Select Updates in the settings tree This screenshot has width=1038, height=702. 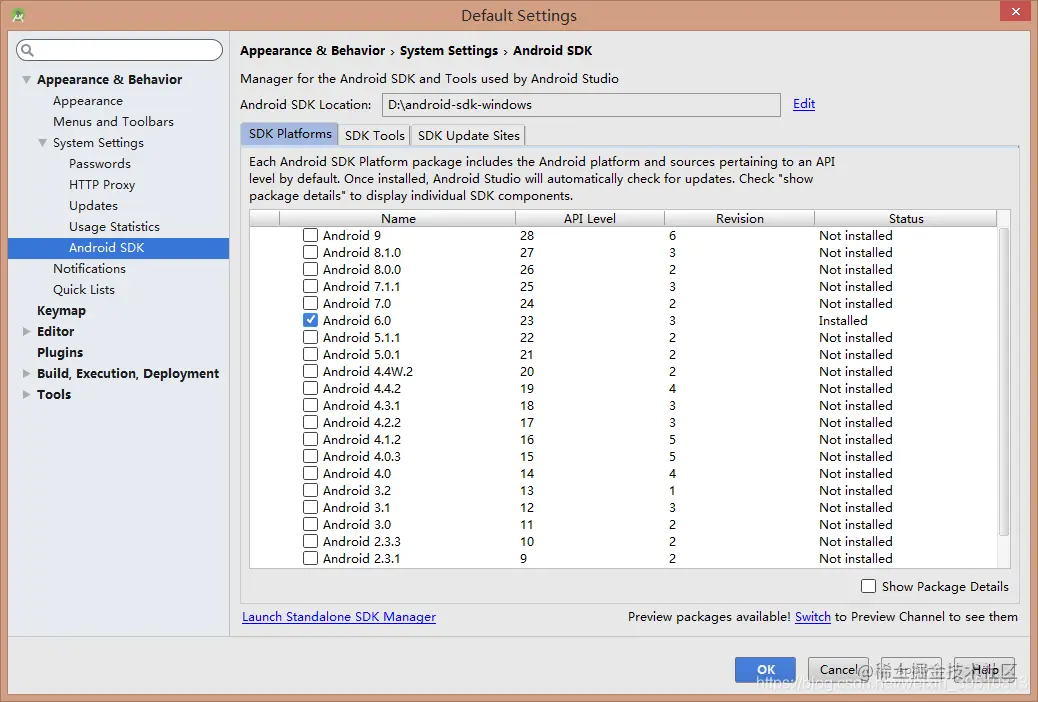coord(93,206)
